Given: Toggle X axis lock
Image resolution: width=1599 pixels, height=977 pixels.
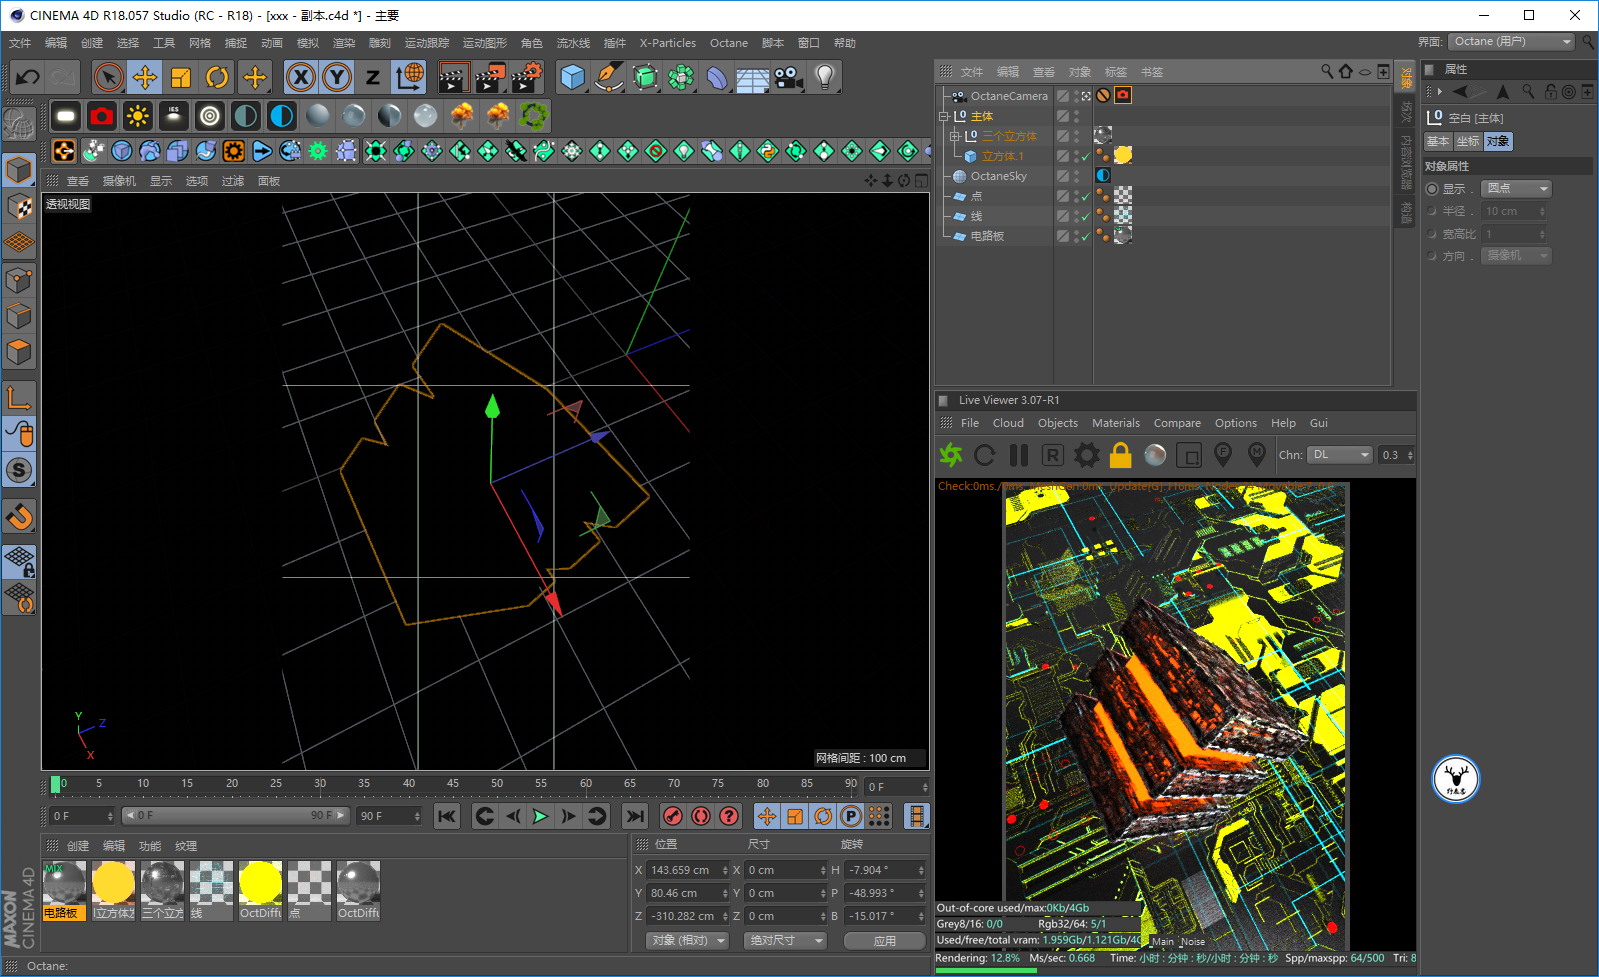Looking at the screenshot, I should coord(300,77).
